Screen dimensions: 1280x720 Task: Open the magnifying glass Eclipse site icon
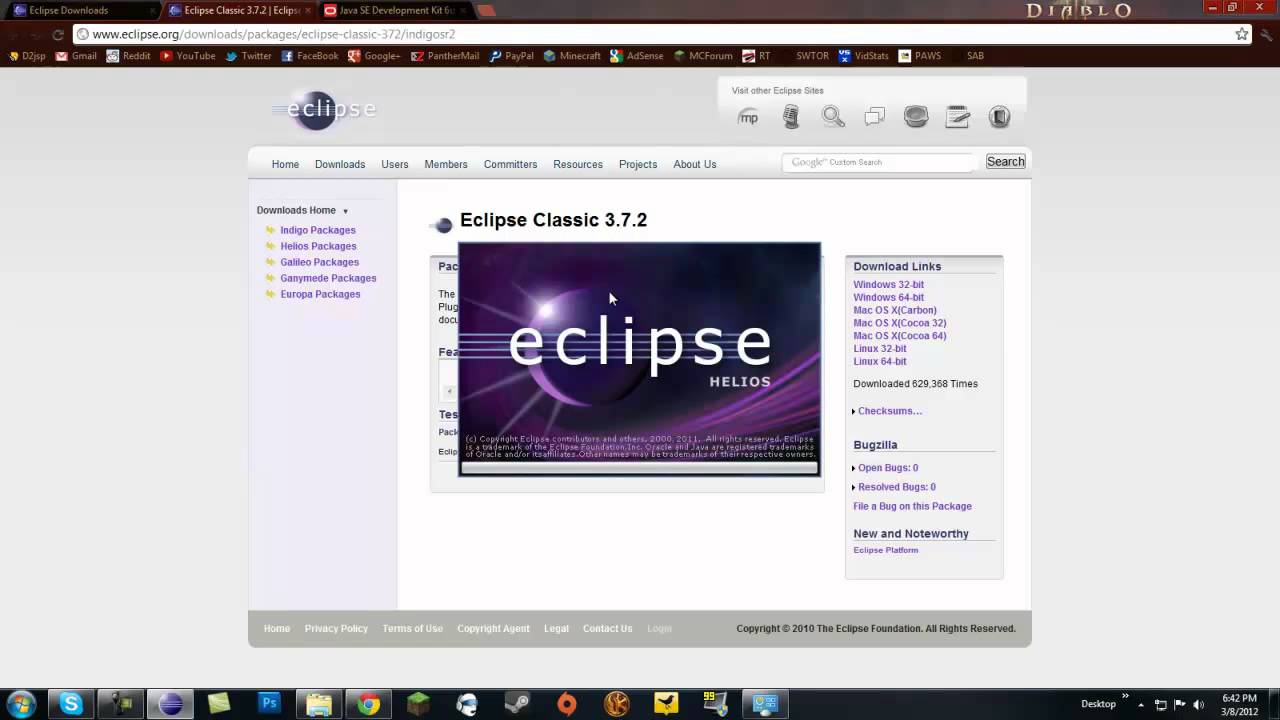click(x=833, y=117)
